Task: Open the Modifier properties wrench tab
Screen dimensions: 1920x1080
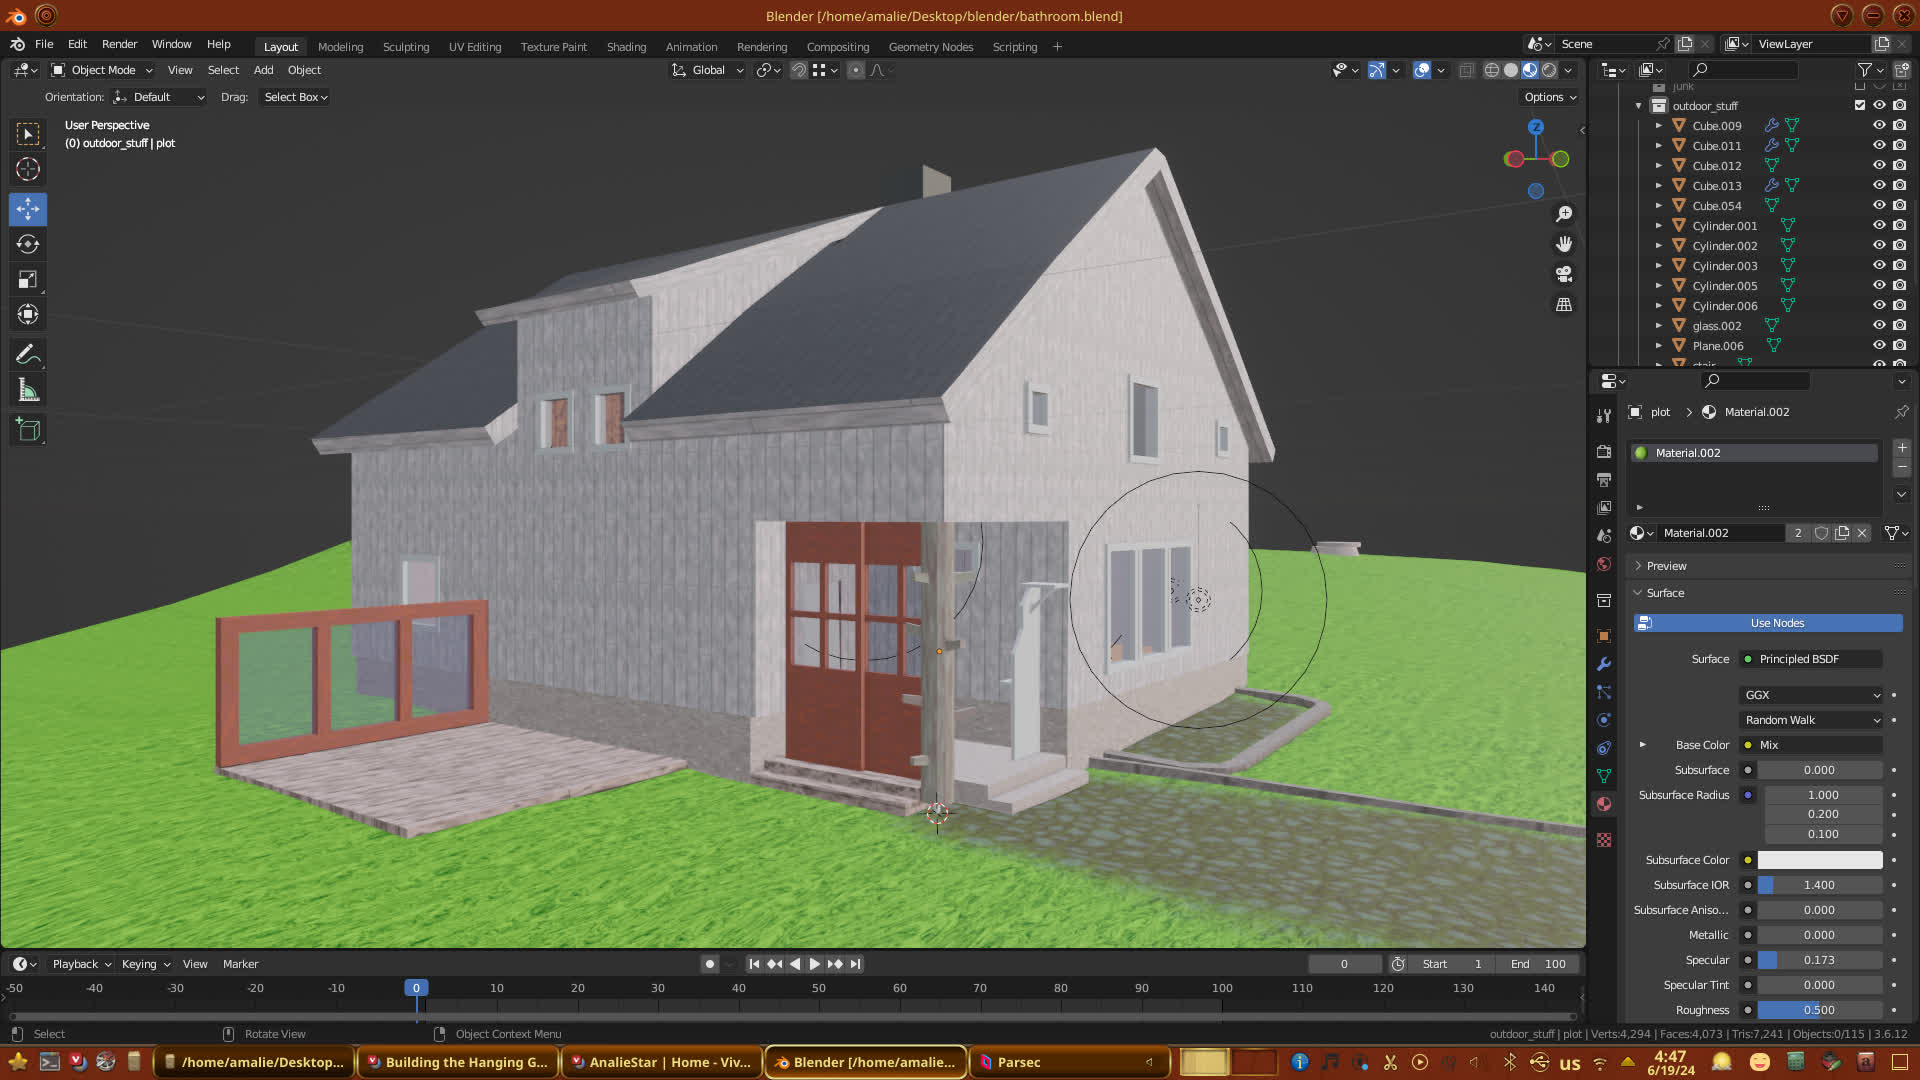Action: [x=1604, y=664]
